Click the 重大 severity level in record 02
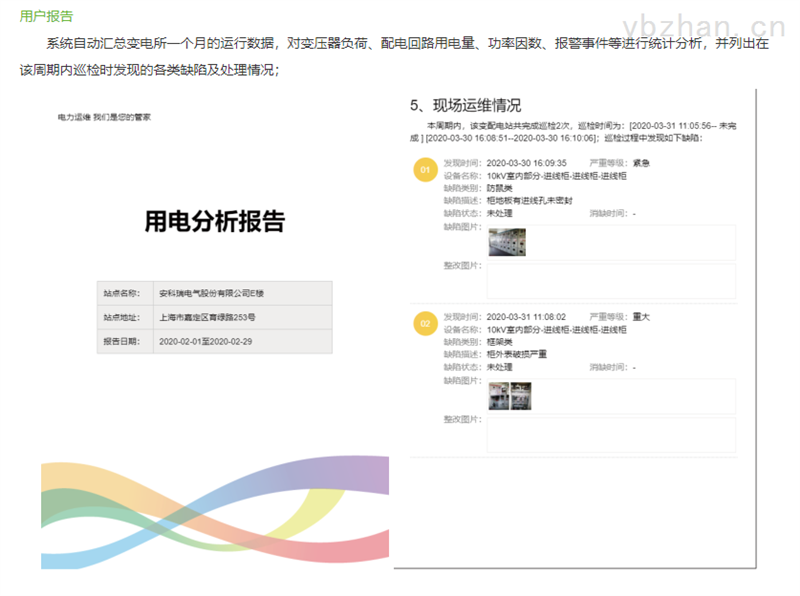 point(641,316)
